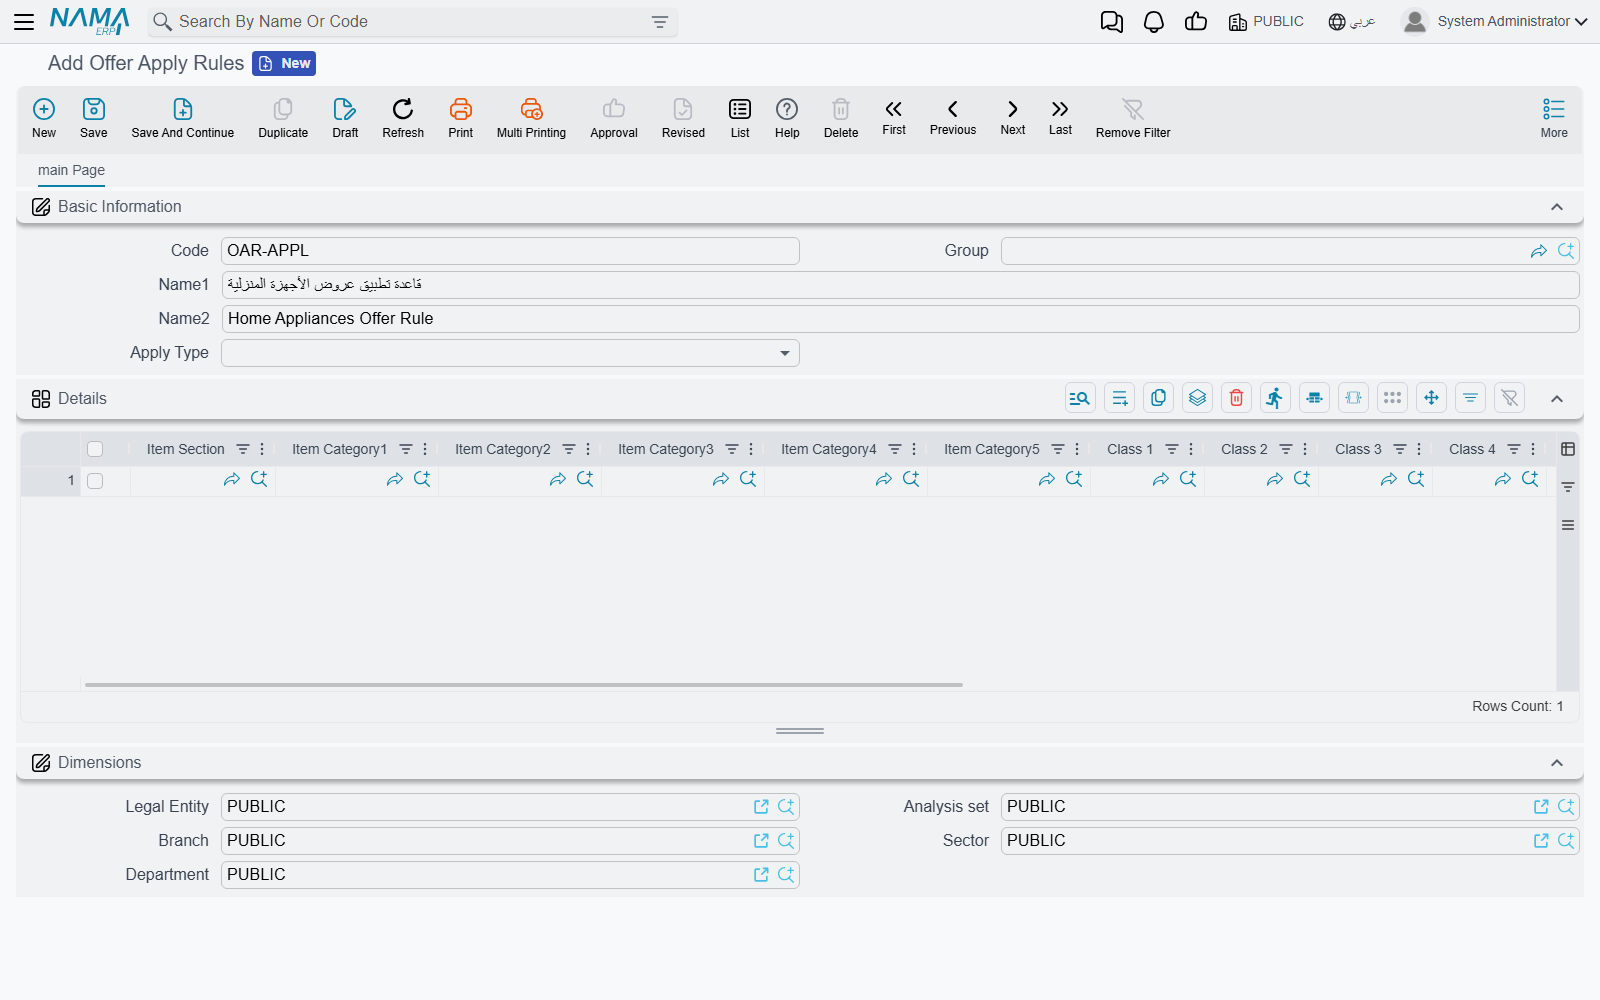Click the grid horizontal scrollbar
Image resolution: width=1600 pixels, height=1000 pixels.
(524, 685)
